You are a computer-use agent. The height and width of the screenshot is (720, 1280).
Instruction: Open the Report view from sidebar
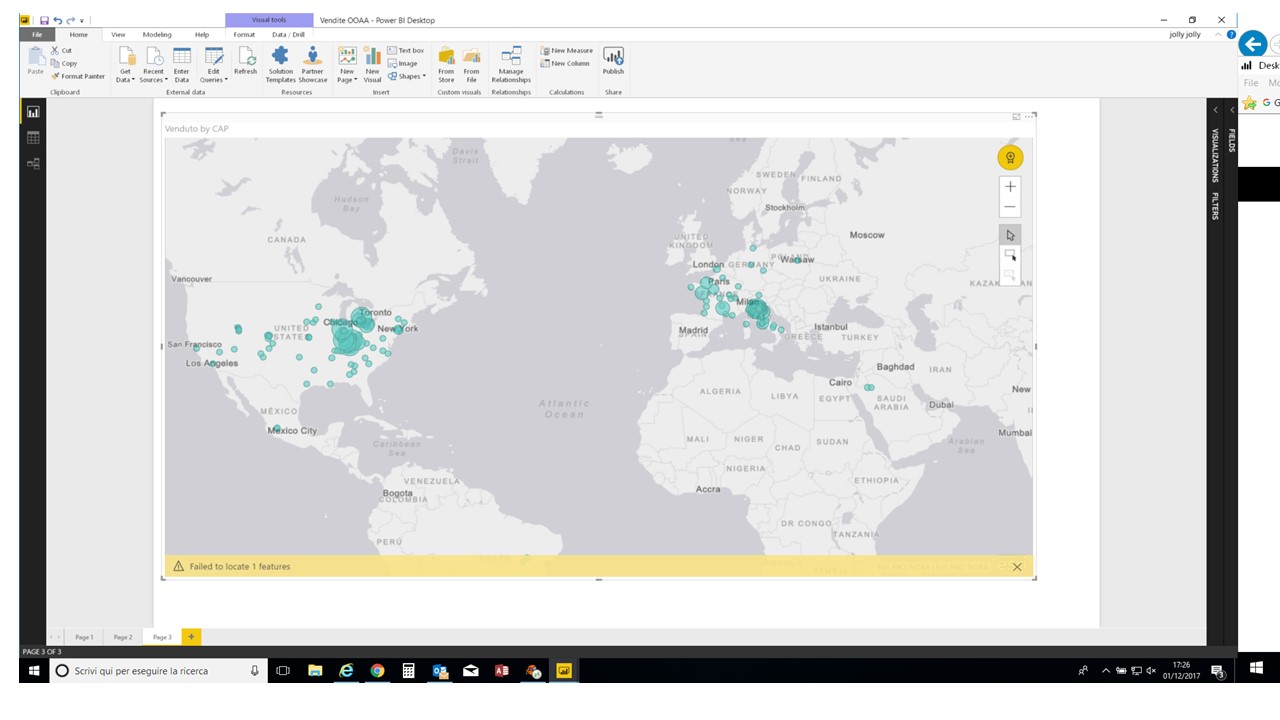(33, 113)
